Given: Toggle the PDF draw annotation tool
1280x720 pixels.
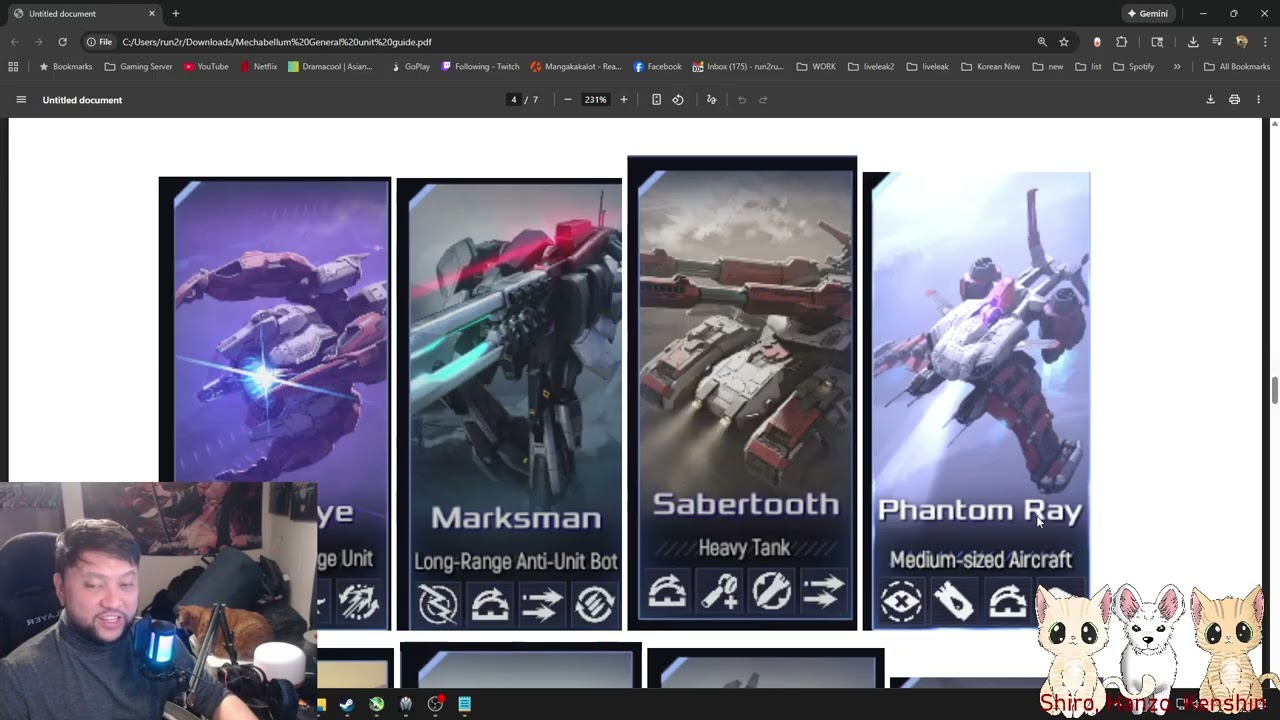Looking at the screenshot, I should [x=712, y=100].
